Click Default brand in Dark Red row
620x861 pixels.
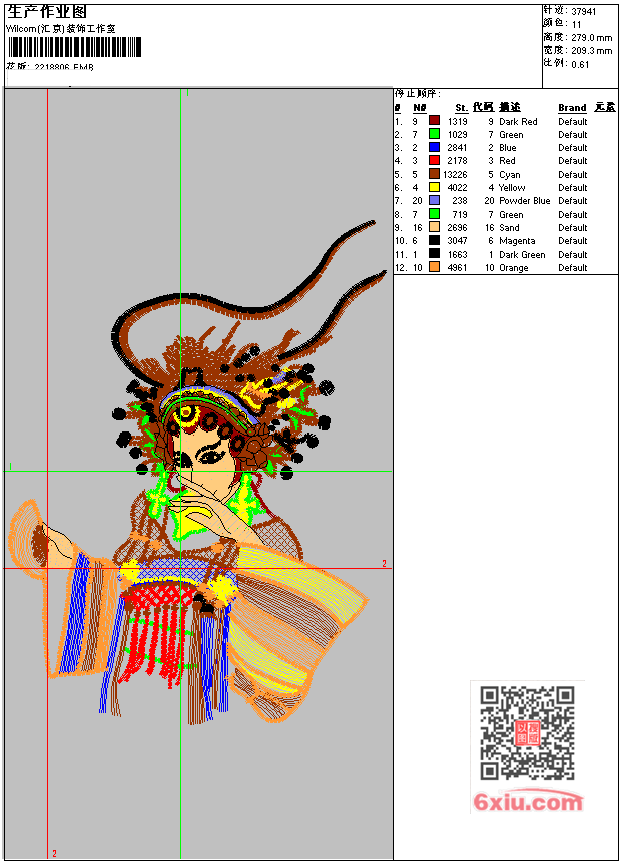(573, 121)
